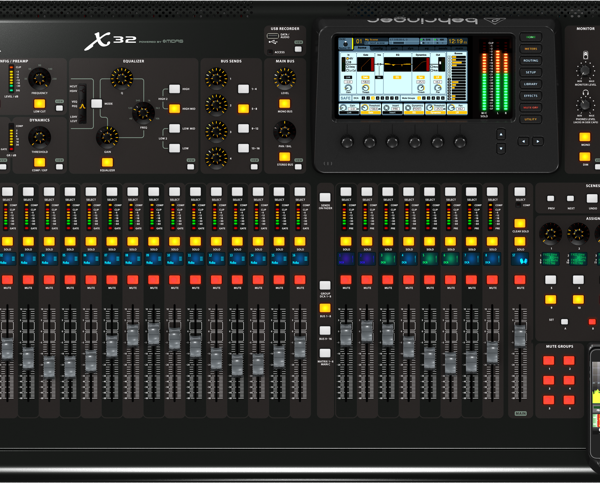This screenshot has width=600, height=483.
Task: Click the right arrow page key
Action: (538, 142)
